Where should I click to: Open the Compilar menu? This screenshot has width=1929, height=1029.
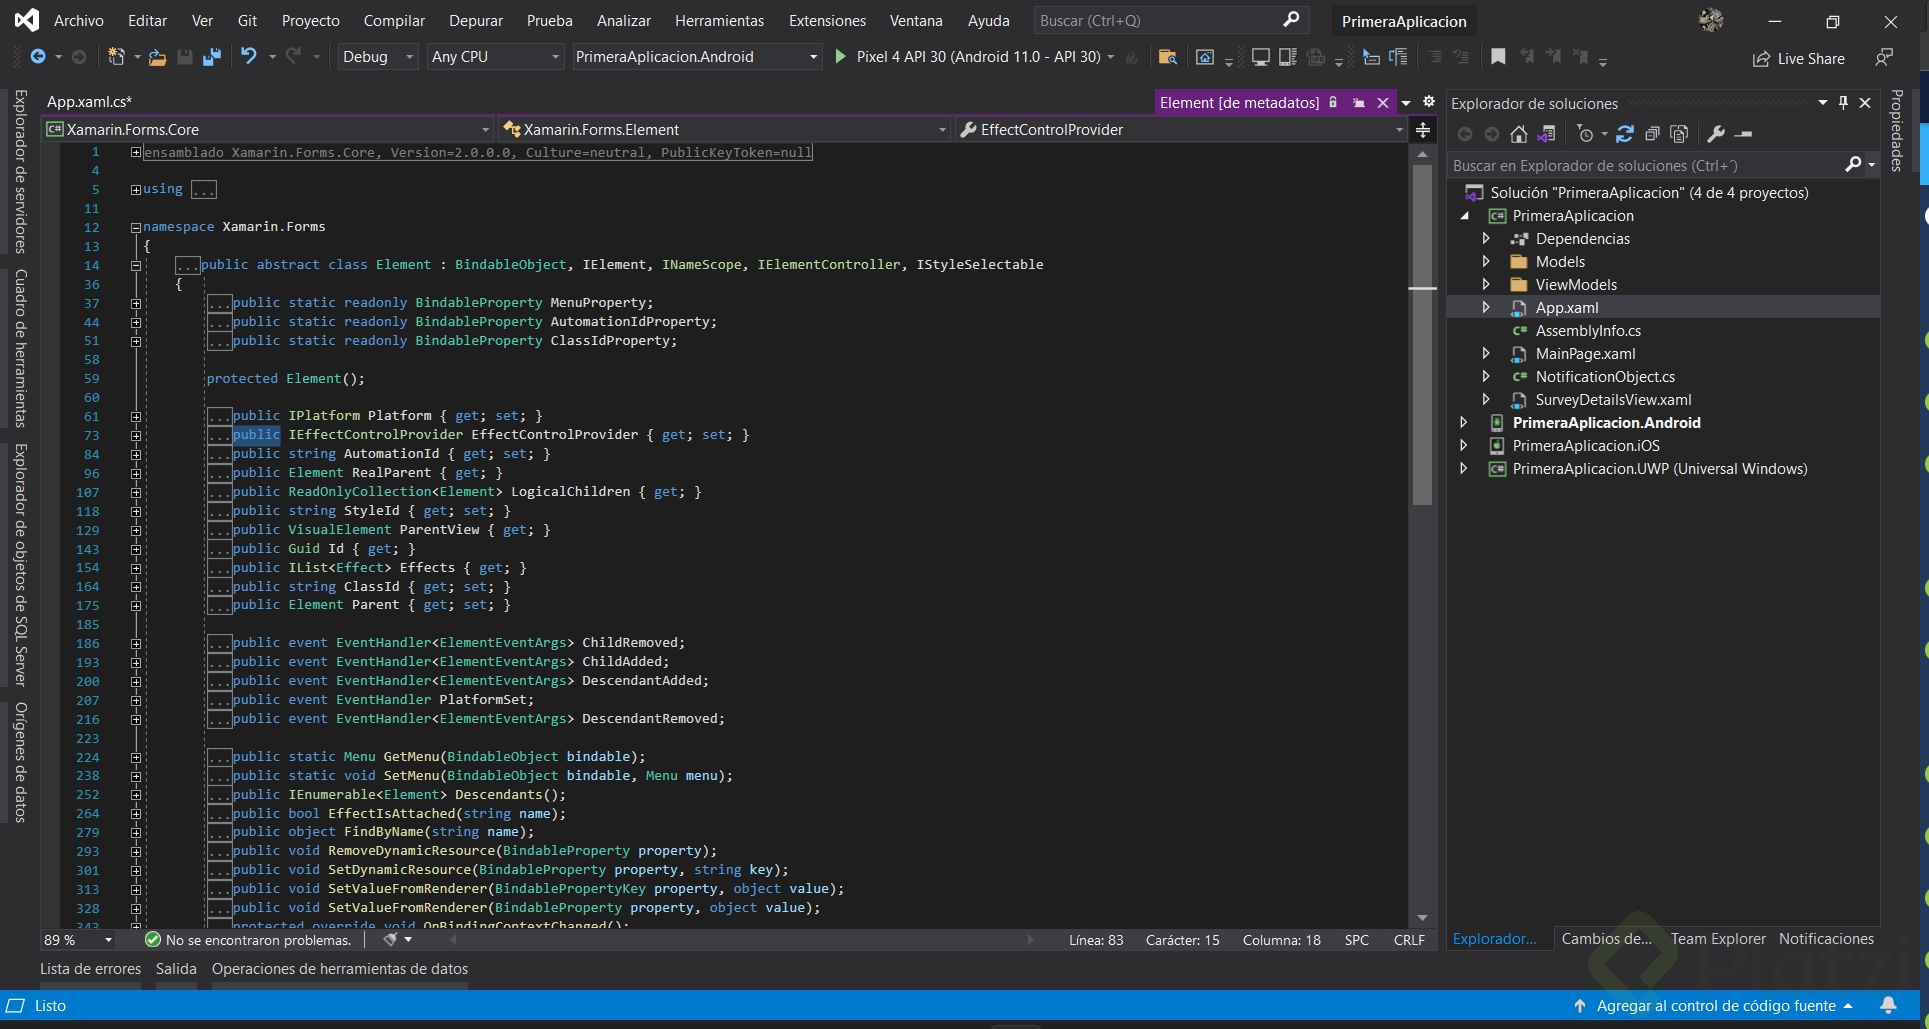tap(394, 21)
